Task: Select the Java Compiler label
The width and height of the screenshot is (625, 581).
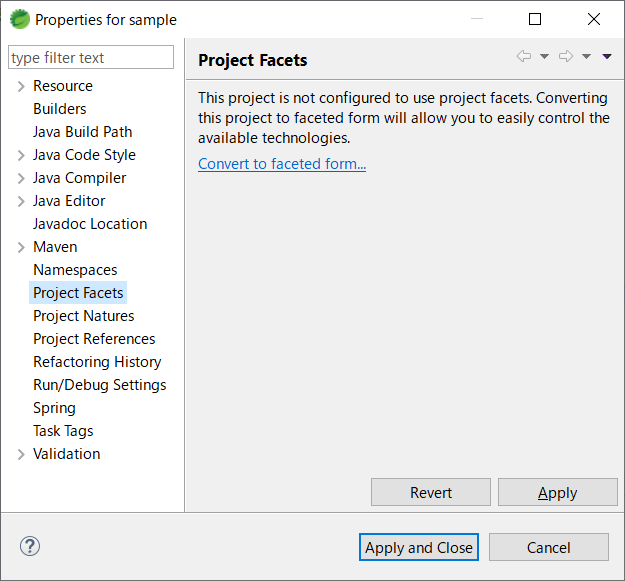Action: (79, 178)
